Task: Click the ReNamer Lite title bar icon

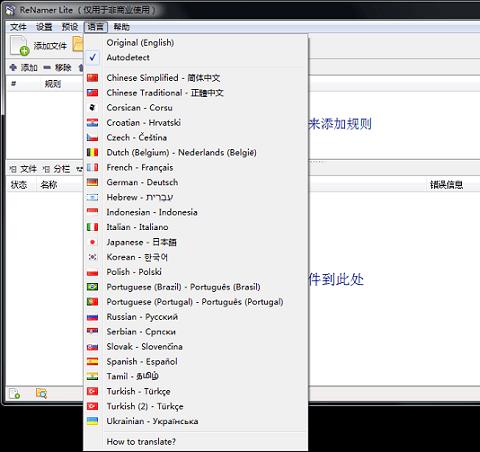Action: [10, 10]
